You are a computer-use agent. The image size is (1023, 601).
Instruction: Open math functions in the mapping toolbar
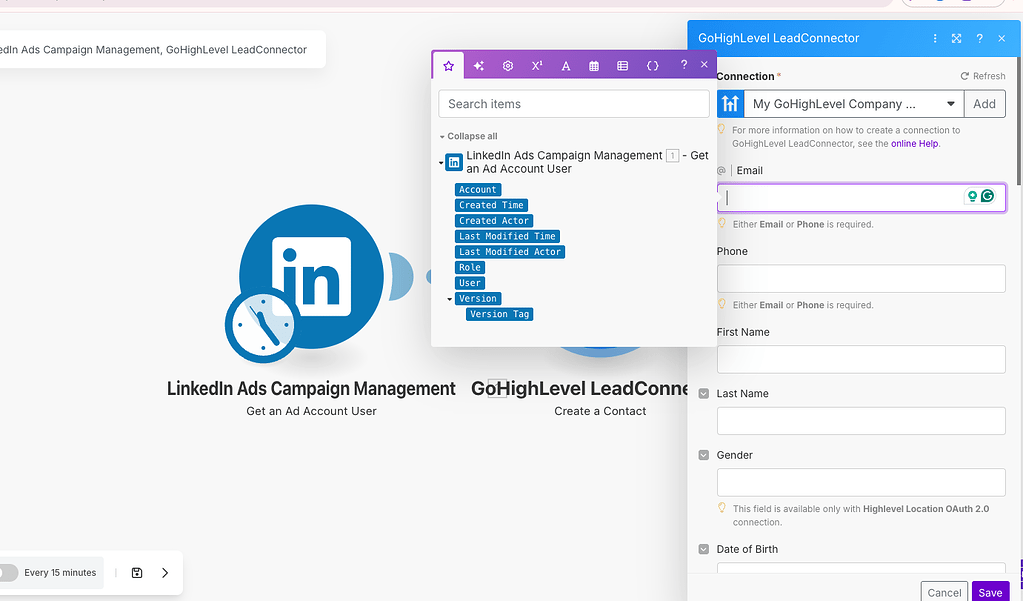(536, 65)
